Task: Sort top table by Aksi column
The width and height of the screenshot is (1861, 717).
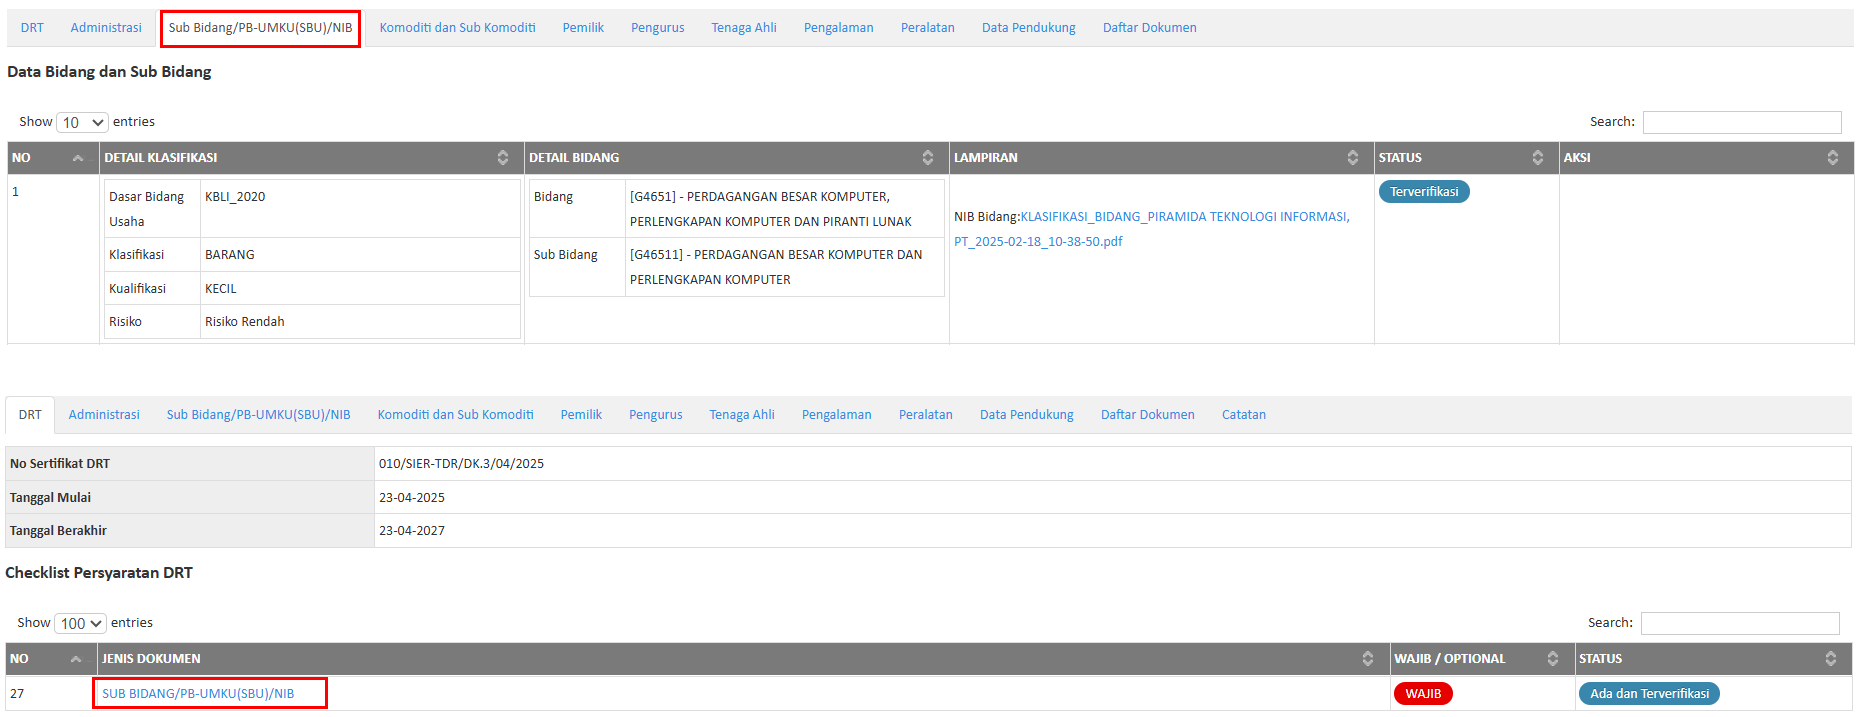Action: (x=1705, y=158)
